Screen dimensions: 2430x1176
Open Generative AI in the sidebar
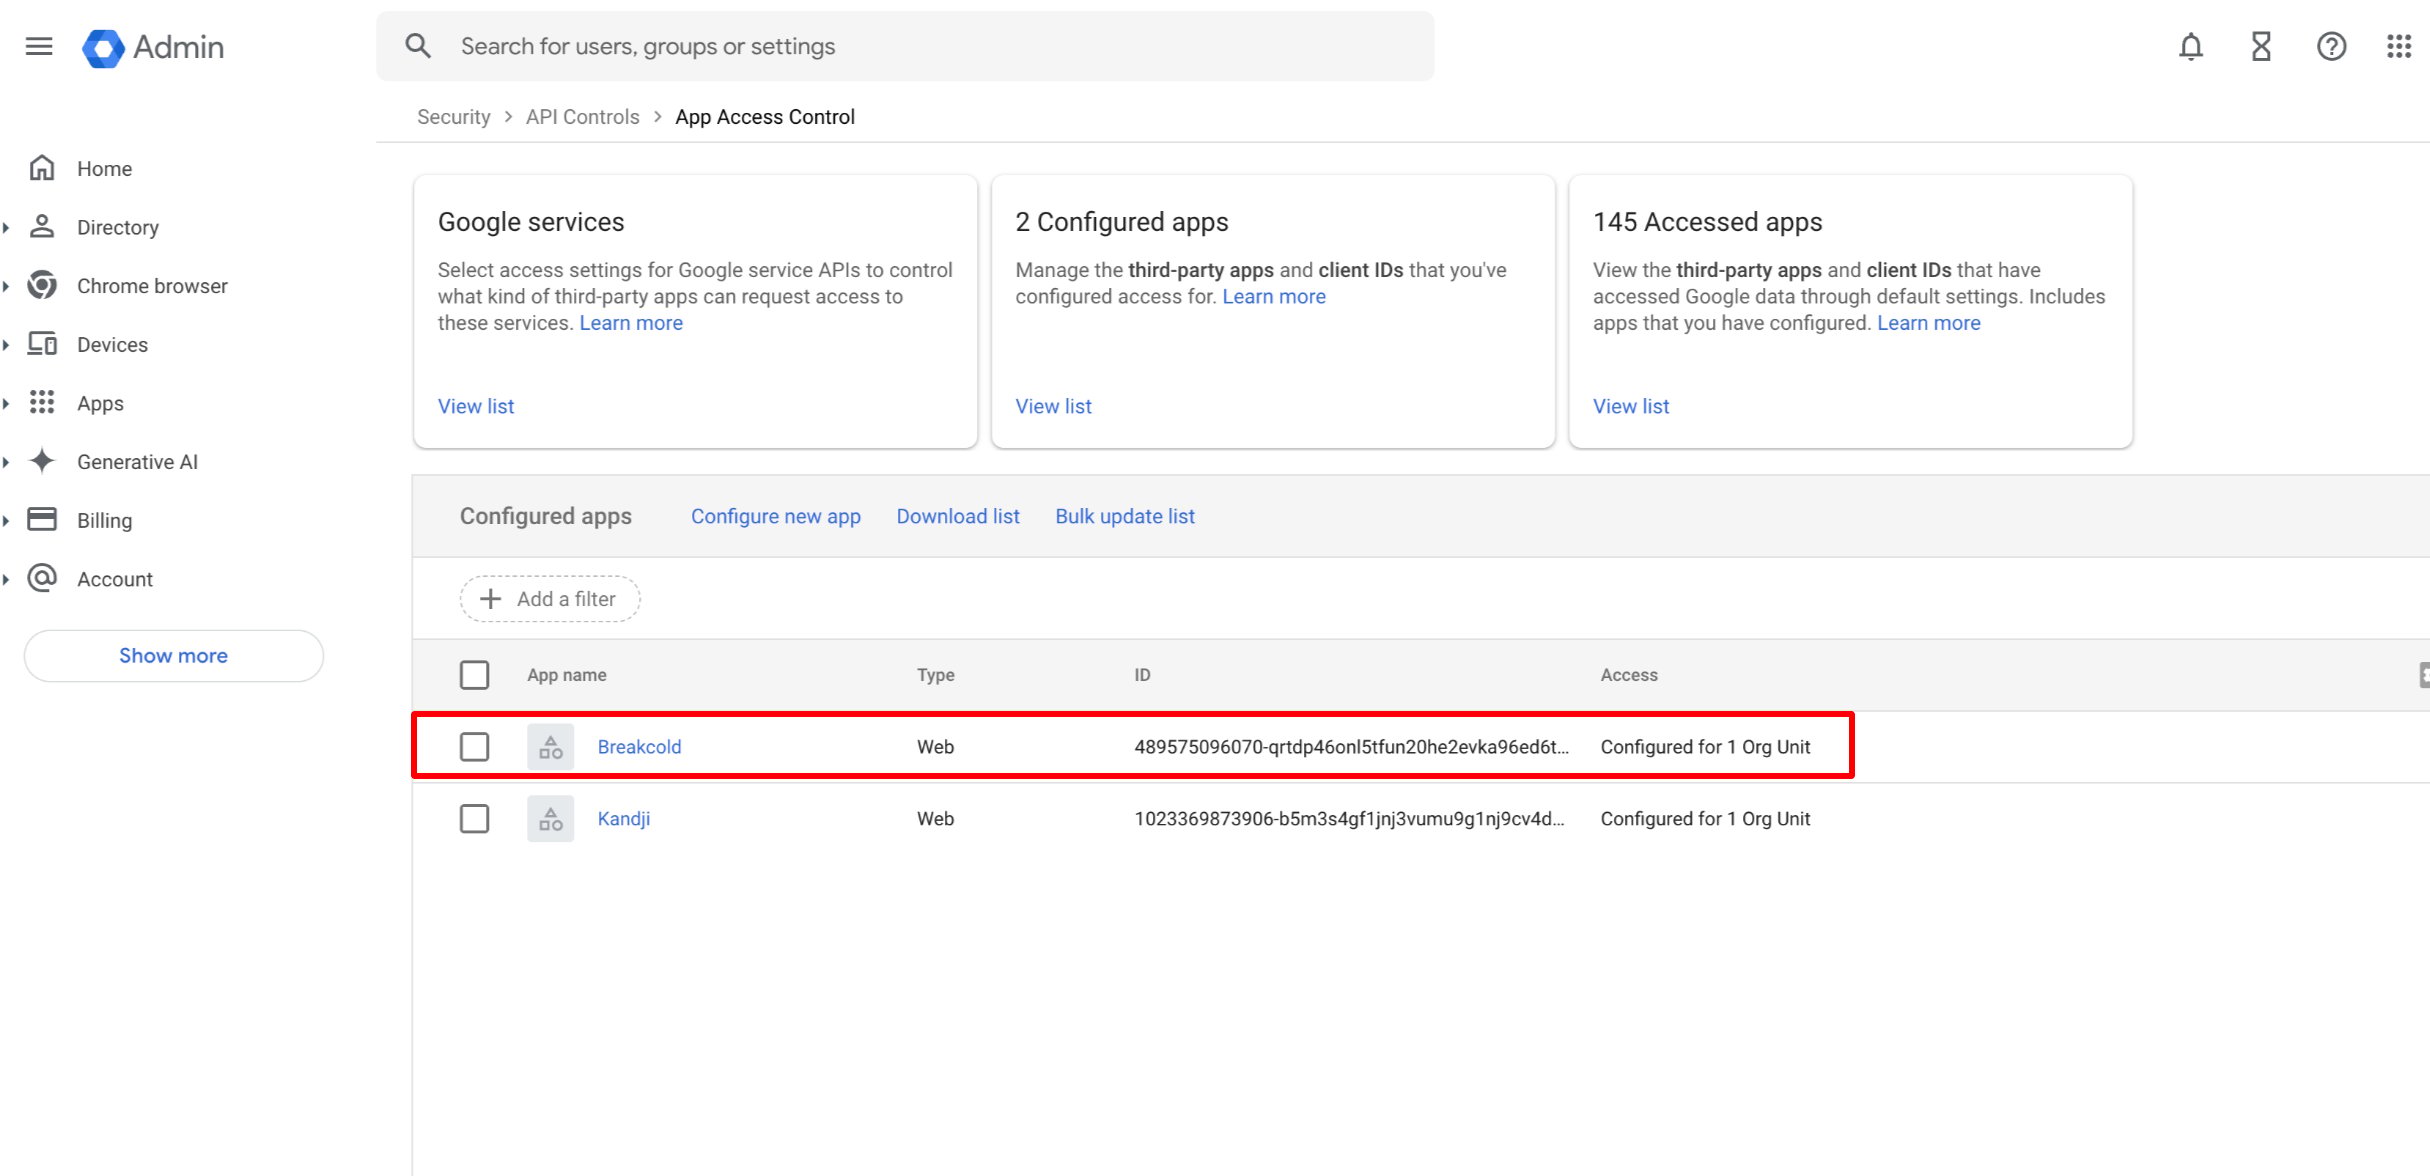pos(137,462)
